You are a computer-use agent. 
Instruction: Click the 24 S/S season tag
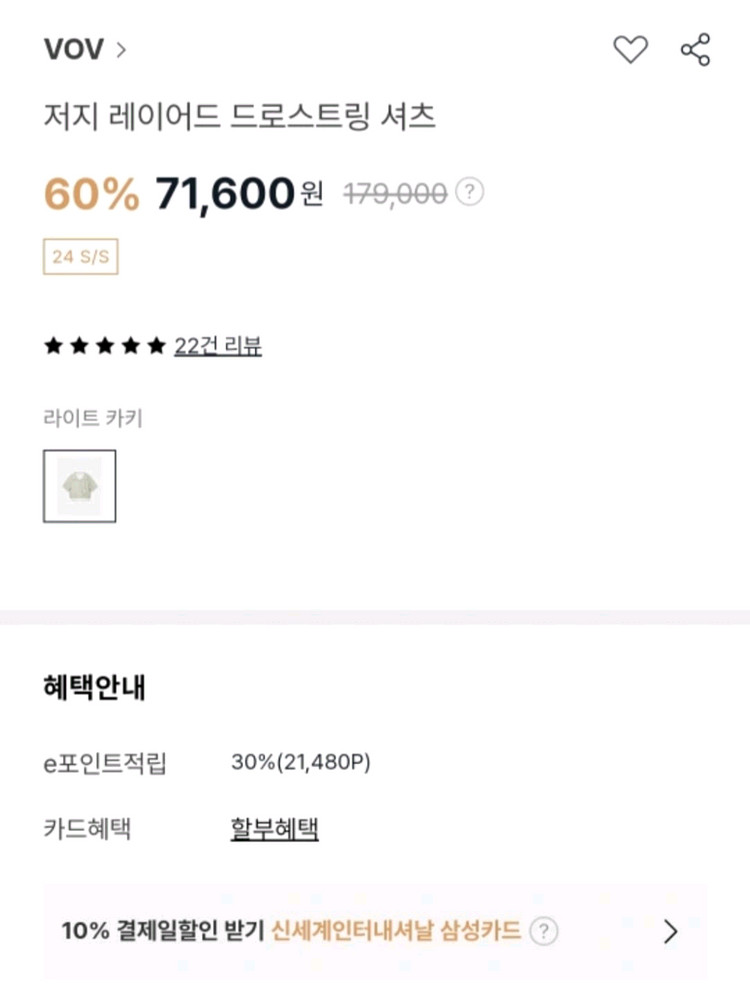click(80, 256)
